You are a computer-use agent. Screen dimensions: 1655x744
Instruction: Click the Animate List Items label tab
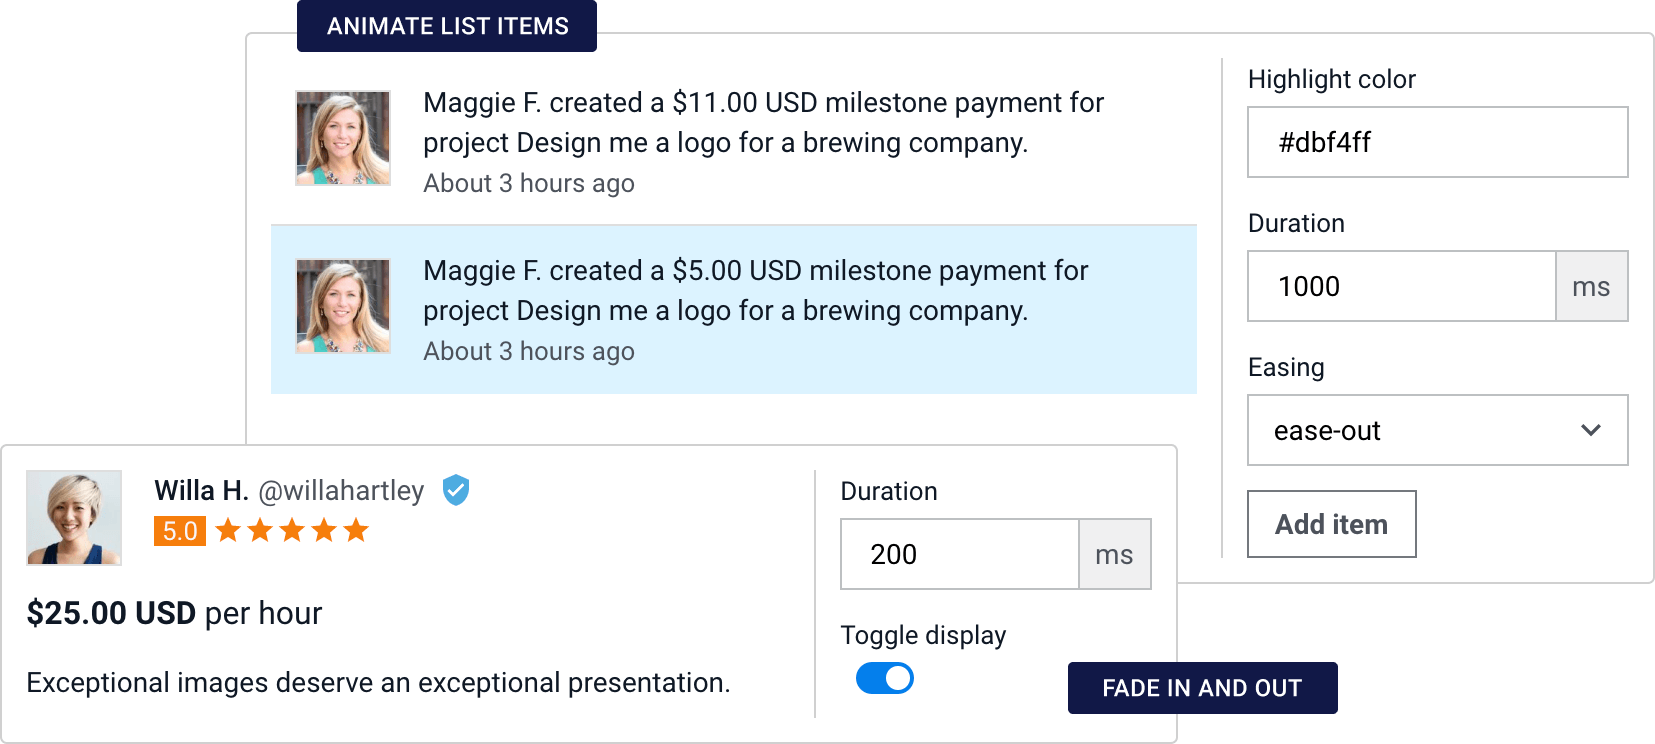[447, 26]
